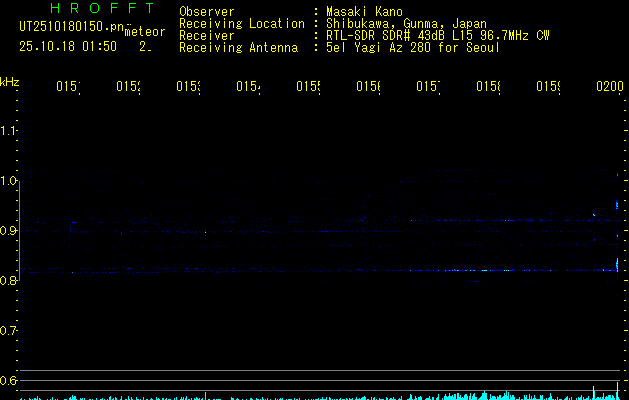Click the kHz axis unit label

point(9,80)
